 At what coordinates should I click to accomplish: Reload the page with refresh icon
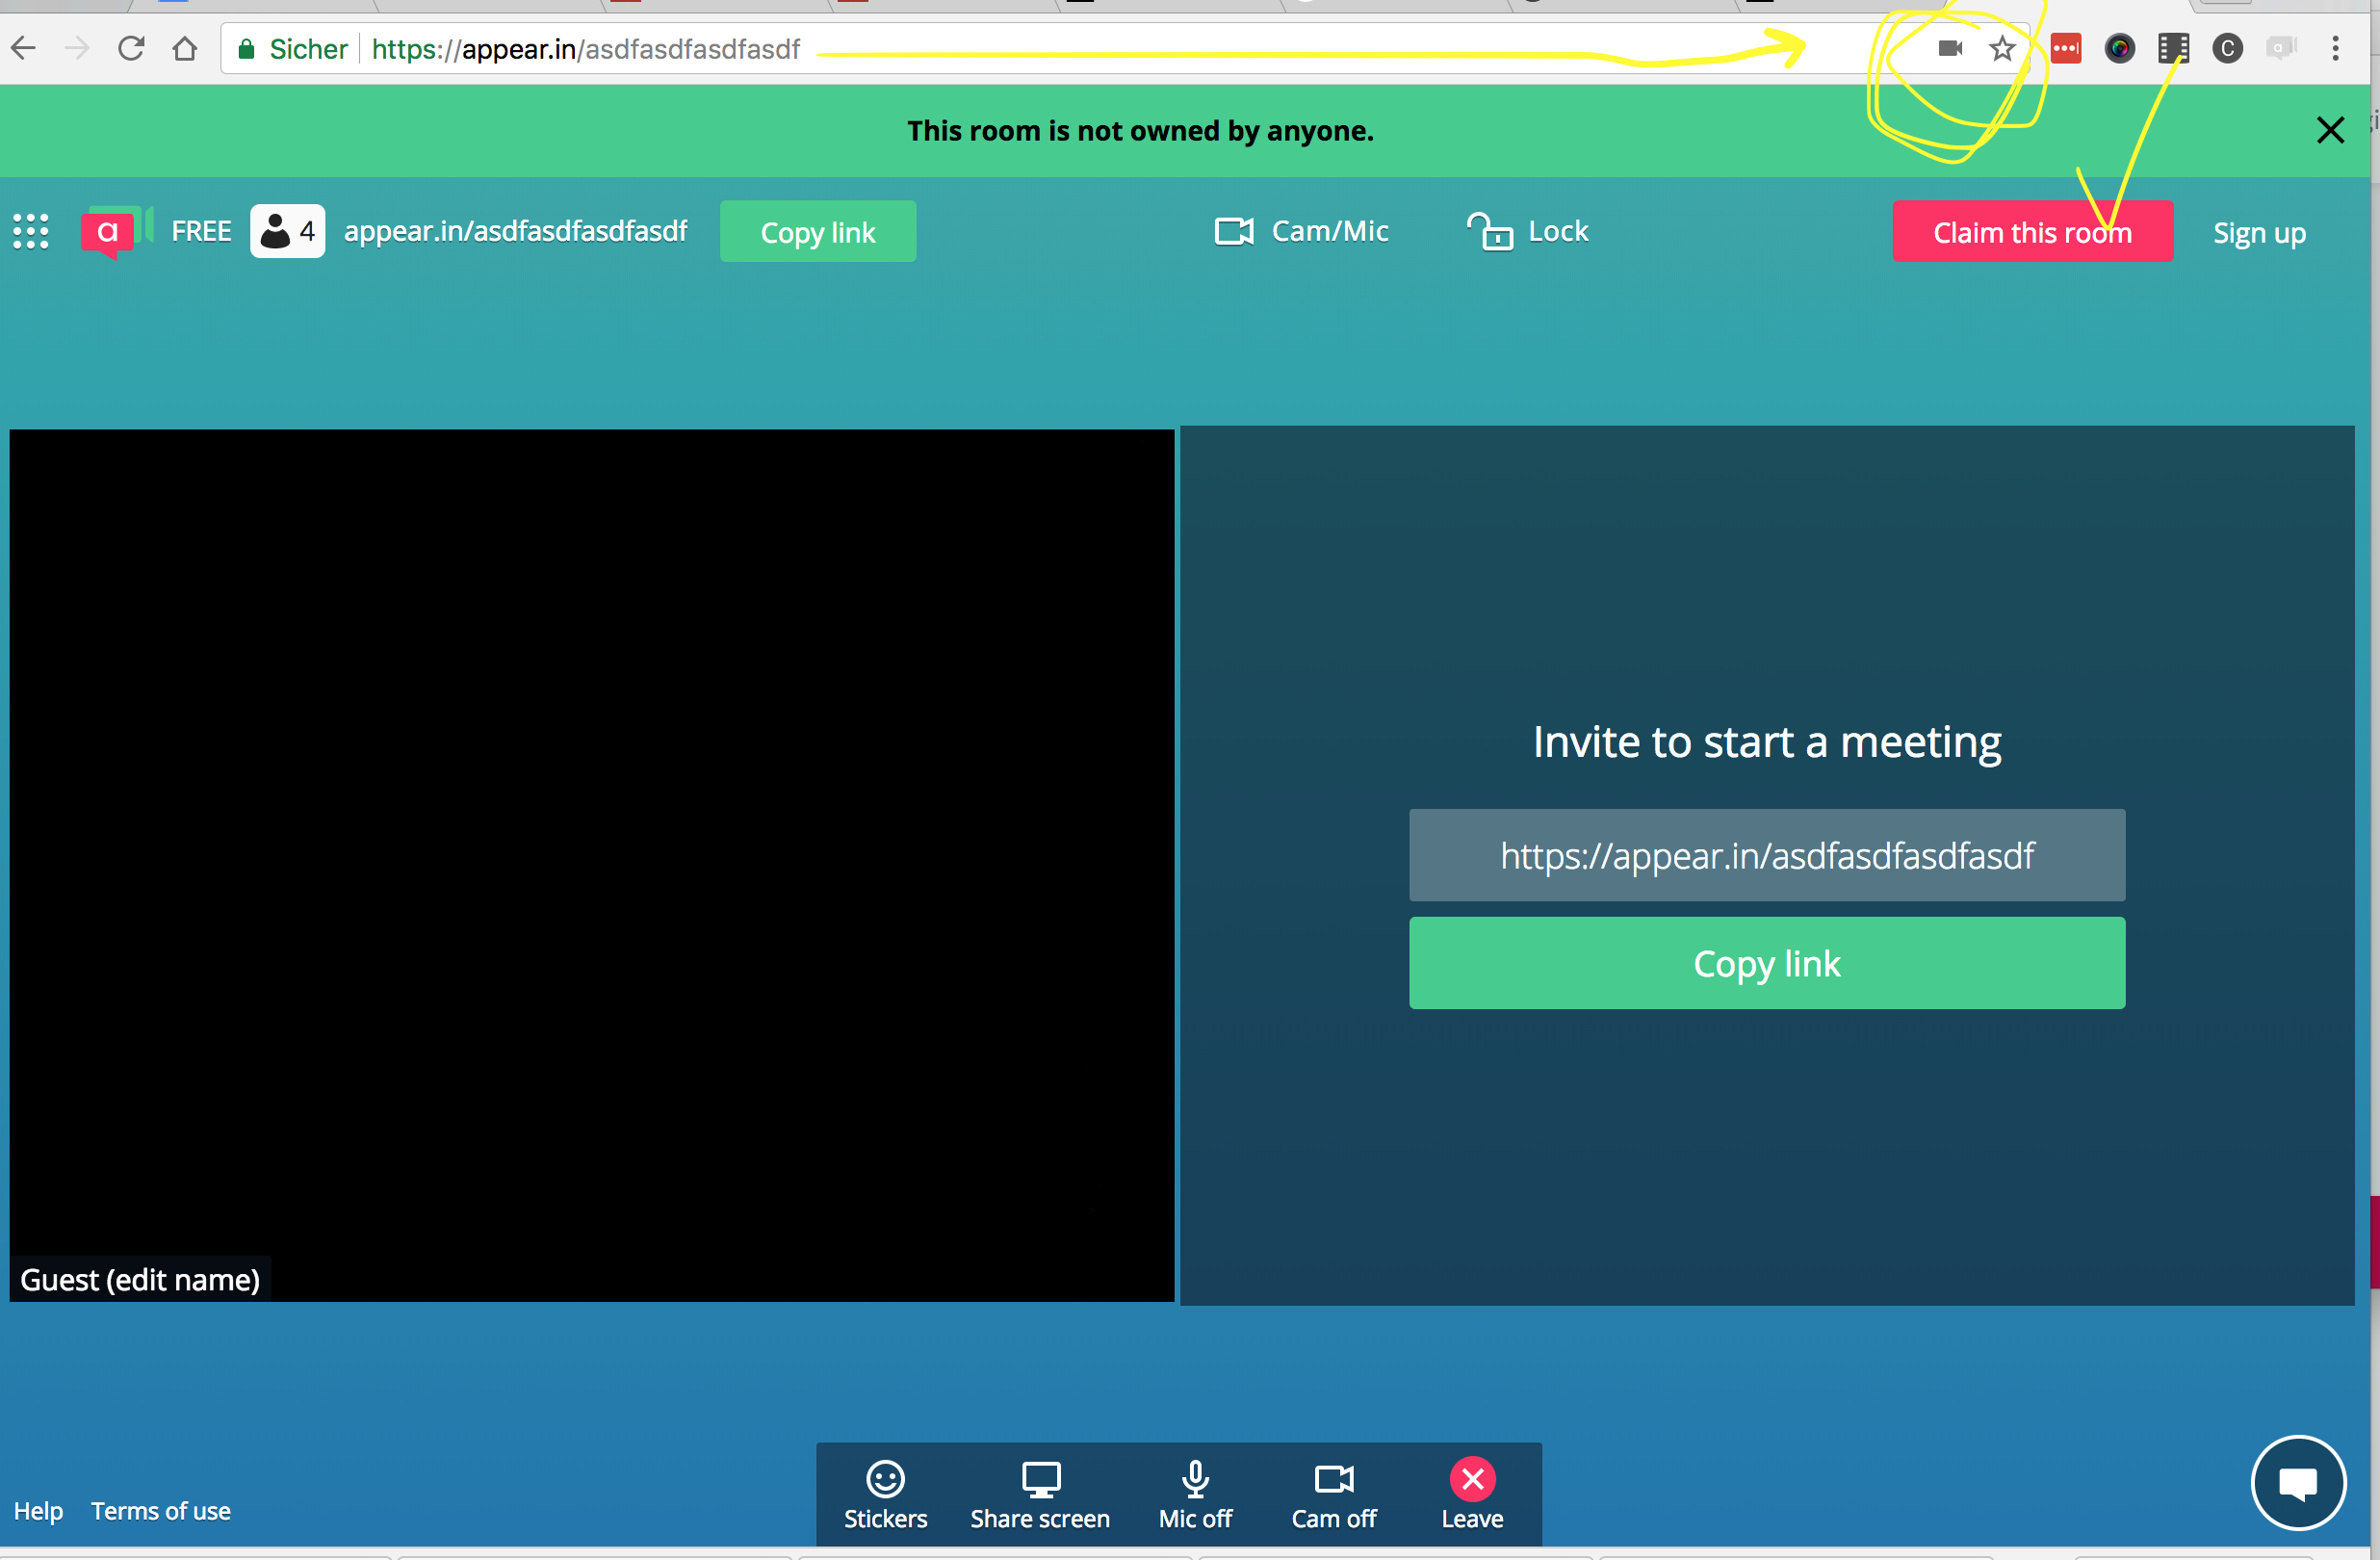coord(131,48)
